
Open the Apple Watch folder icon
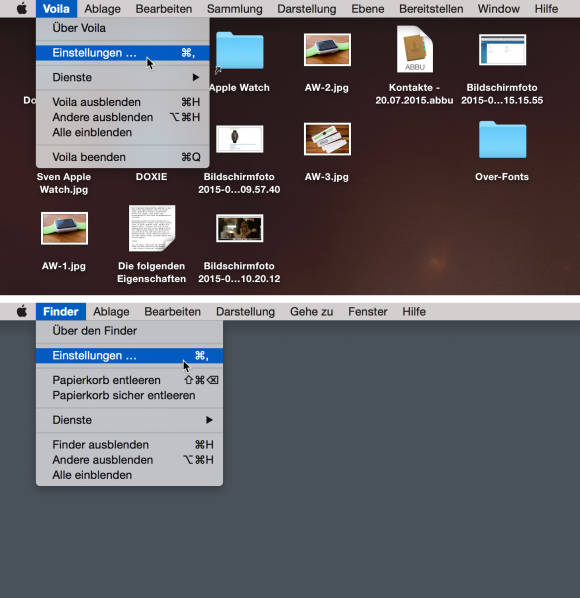pos(239,51)
